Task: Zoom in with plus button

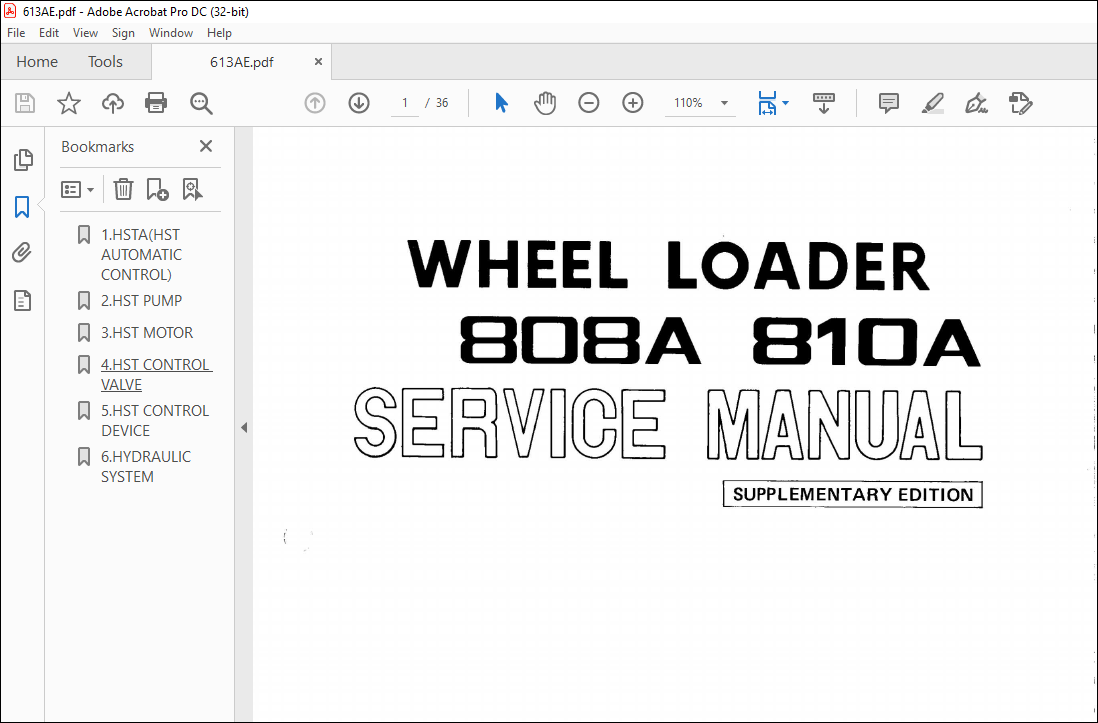Action: (x=633, y=103)
